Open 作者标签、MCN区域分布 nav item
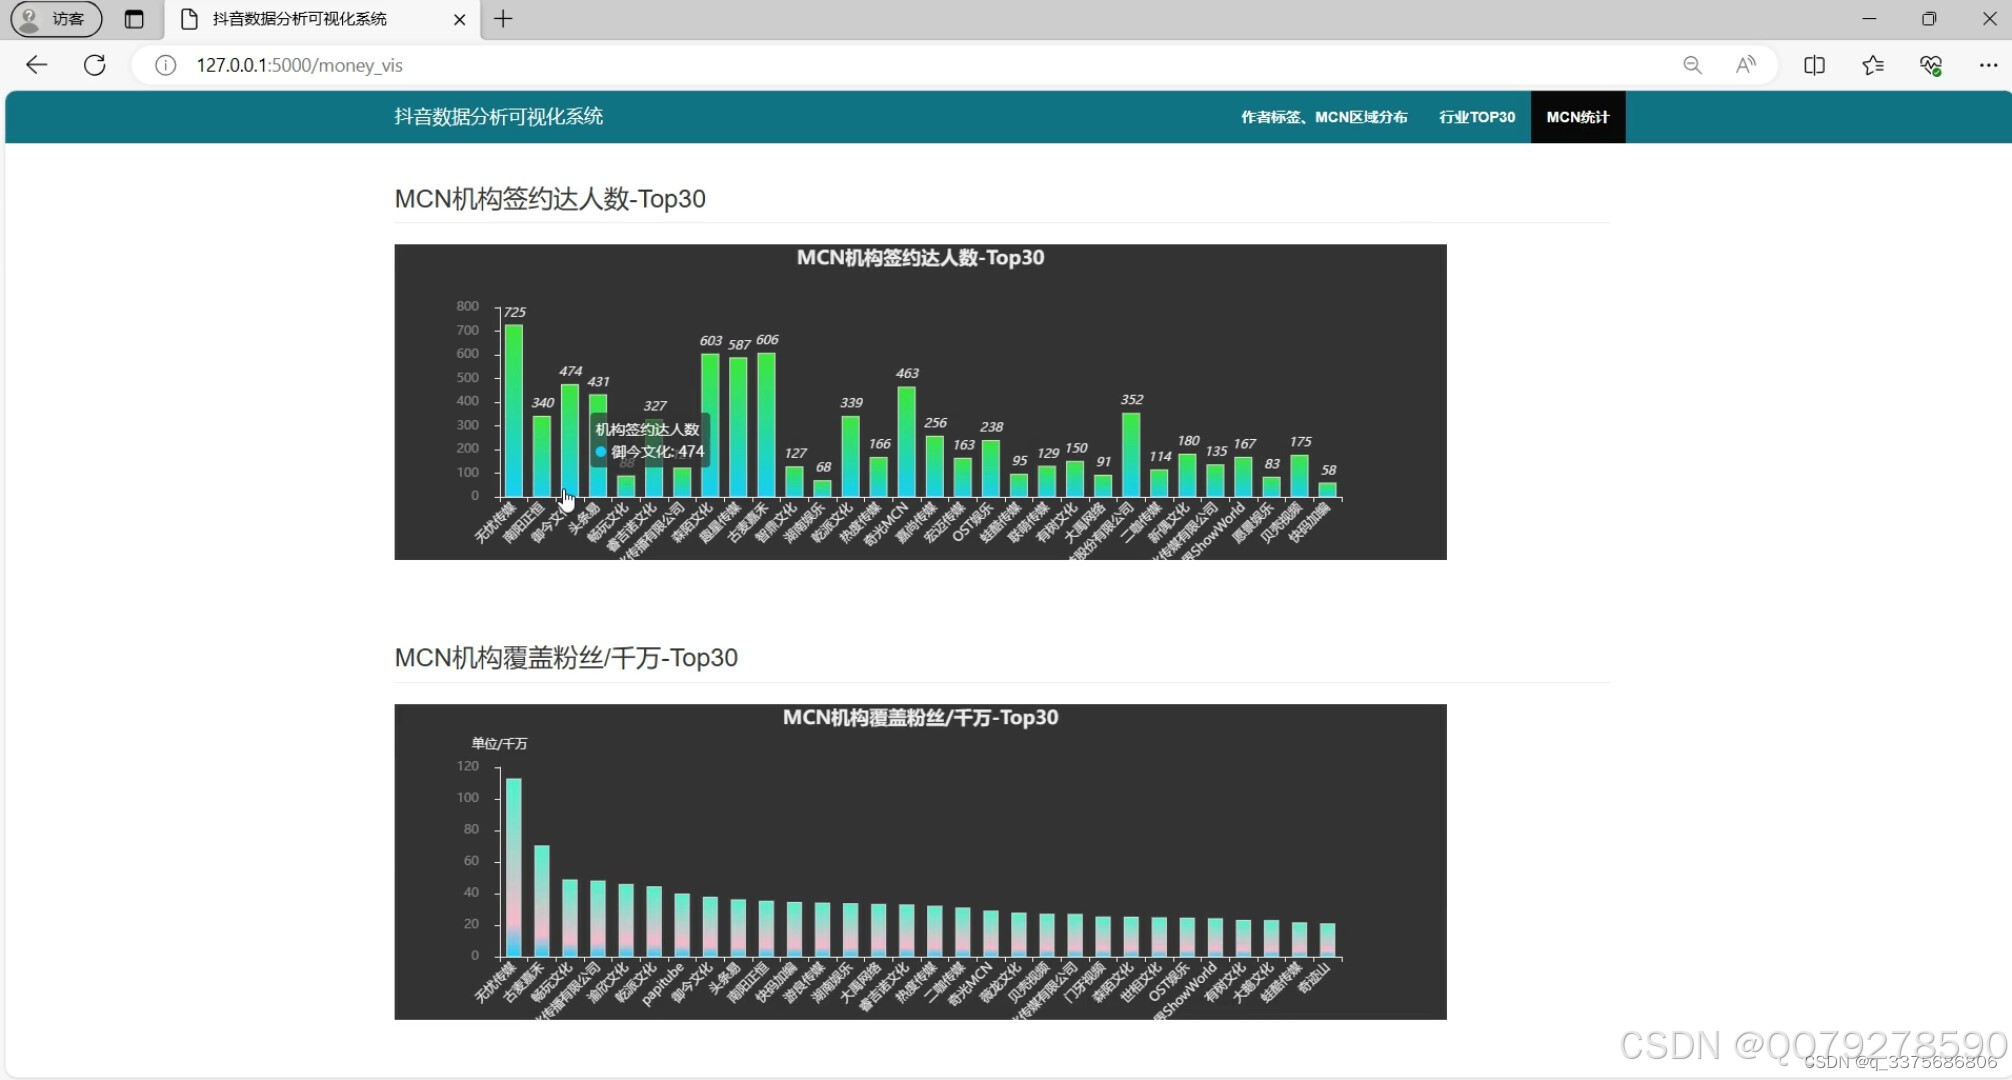The height and width of the screenshot is (1080, 2012). 1324,117
